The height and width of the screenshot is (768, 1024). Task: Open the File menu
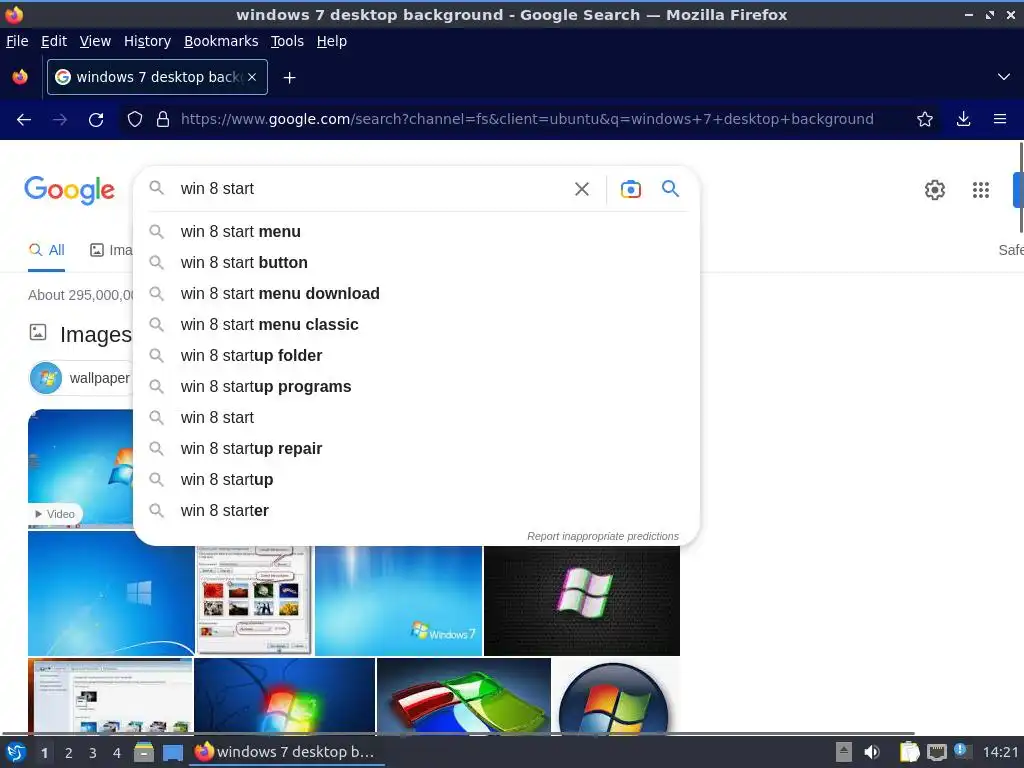(x=17, y=41)
